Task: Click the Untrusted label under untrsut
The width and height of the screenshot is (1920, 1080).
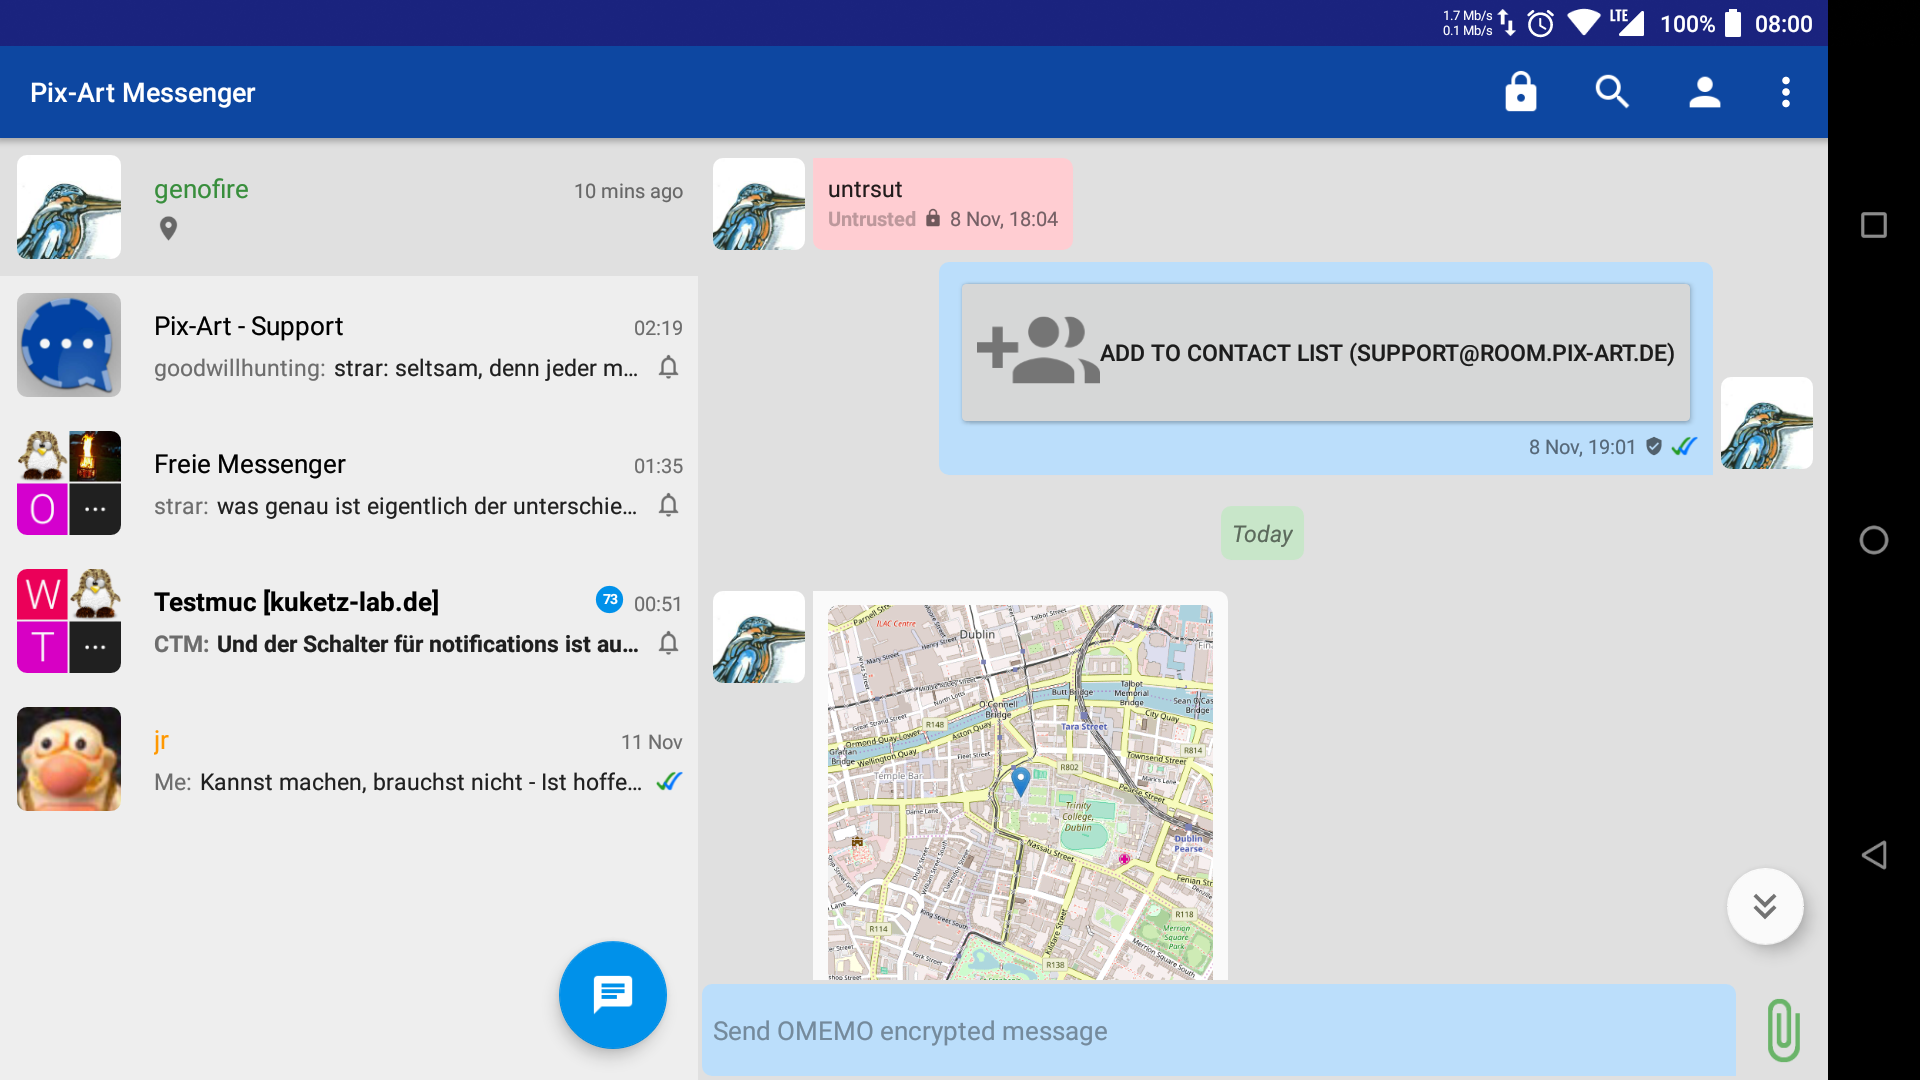Action: (x=872, y=219)
